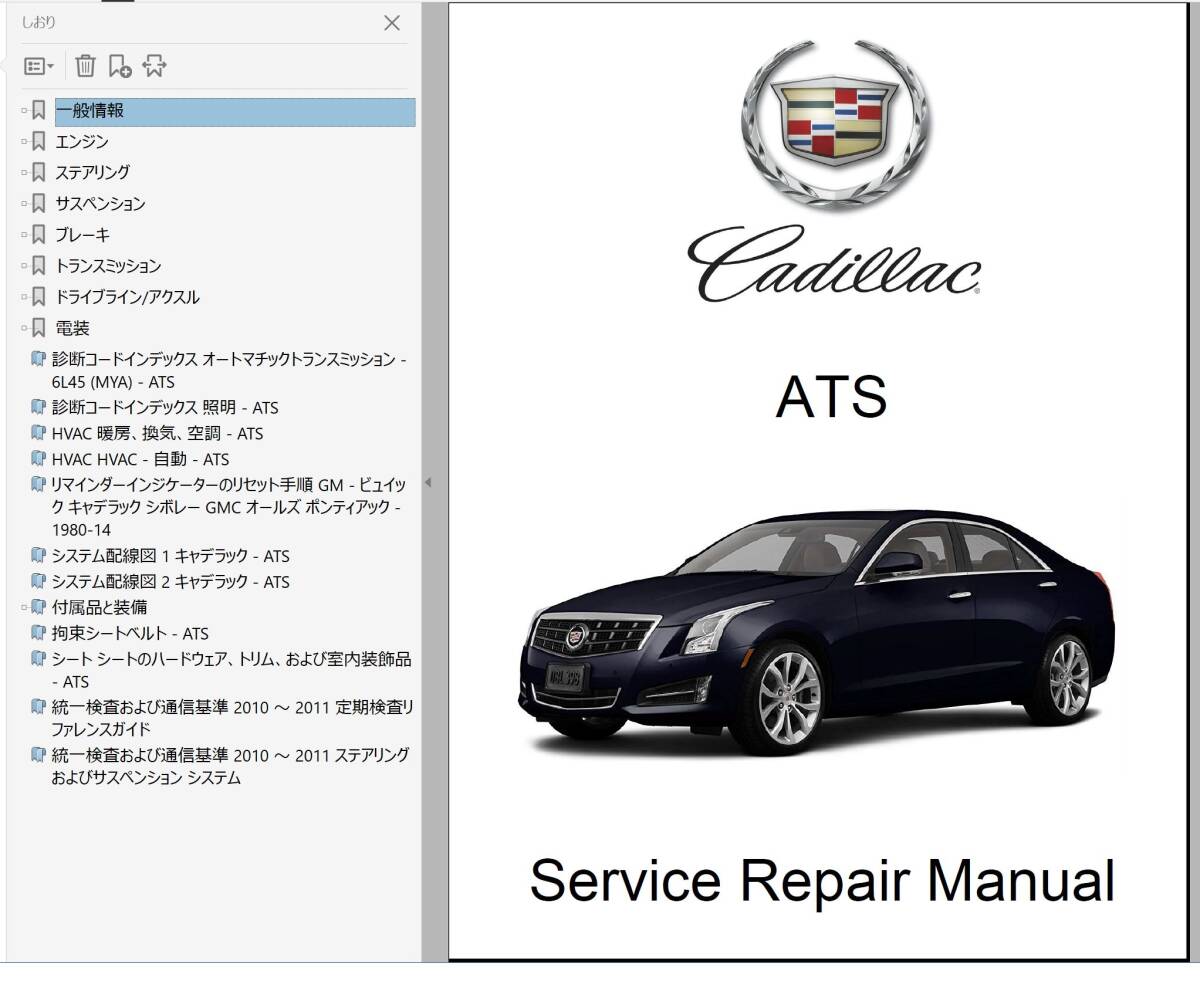
Task: Expand the サスペンション bookmark
Action: pos(24,204)
